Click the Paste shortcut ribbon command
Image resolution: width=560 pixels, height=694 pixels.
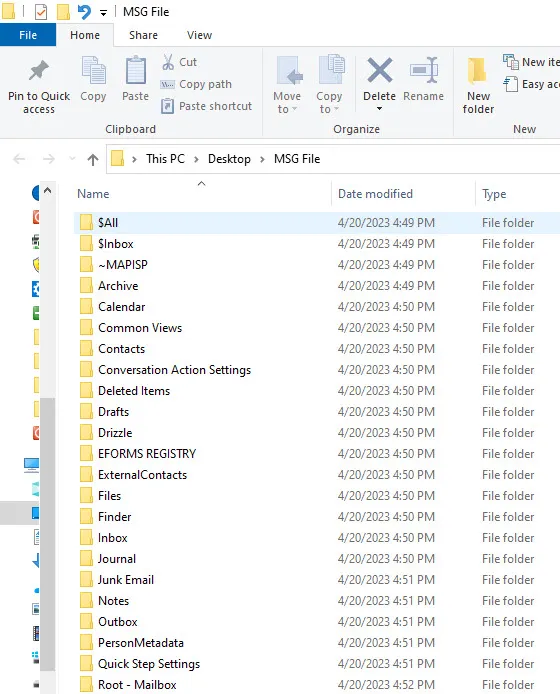click(x=206, y=106)
